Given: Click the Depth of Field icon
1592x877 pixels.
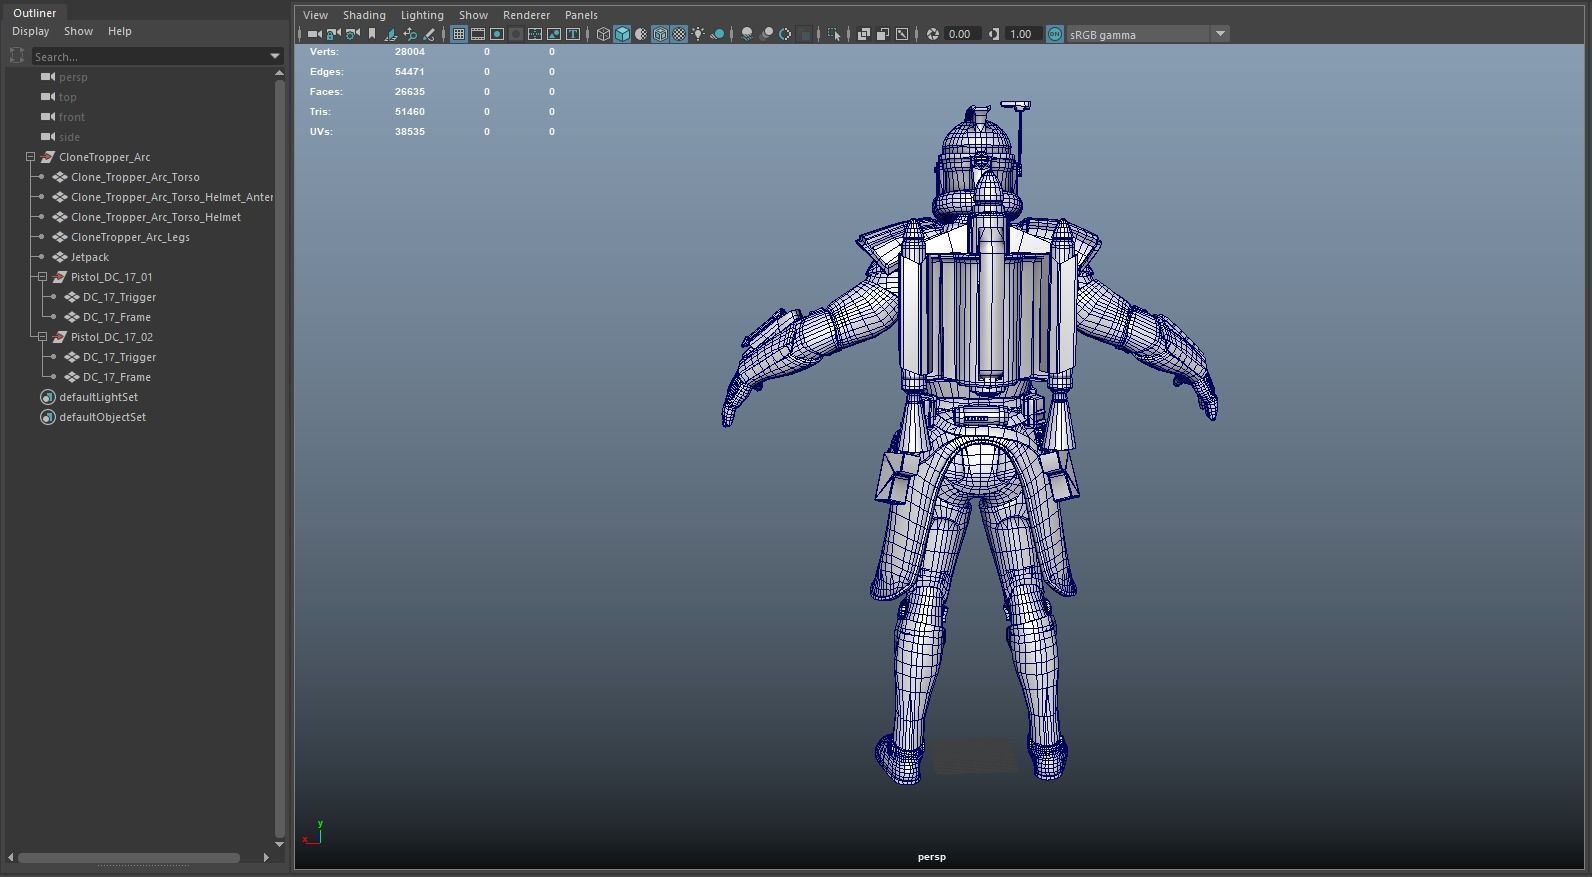Looking at the screenshot, I should 805,34.
